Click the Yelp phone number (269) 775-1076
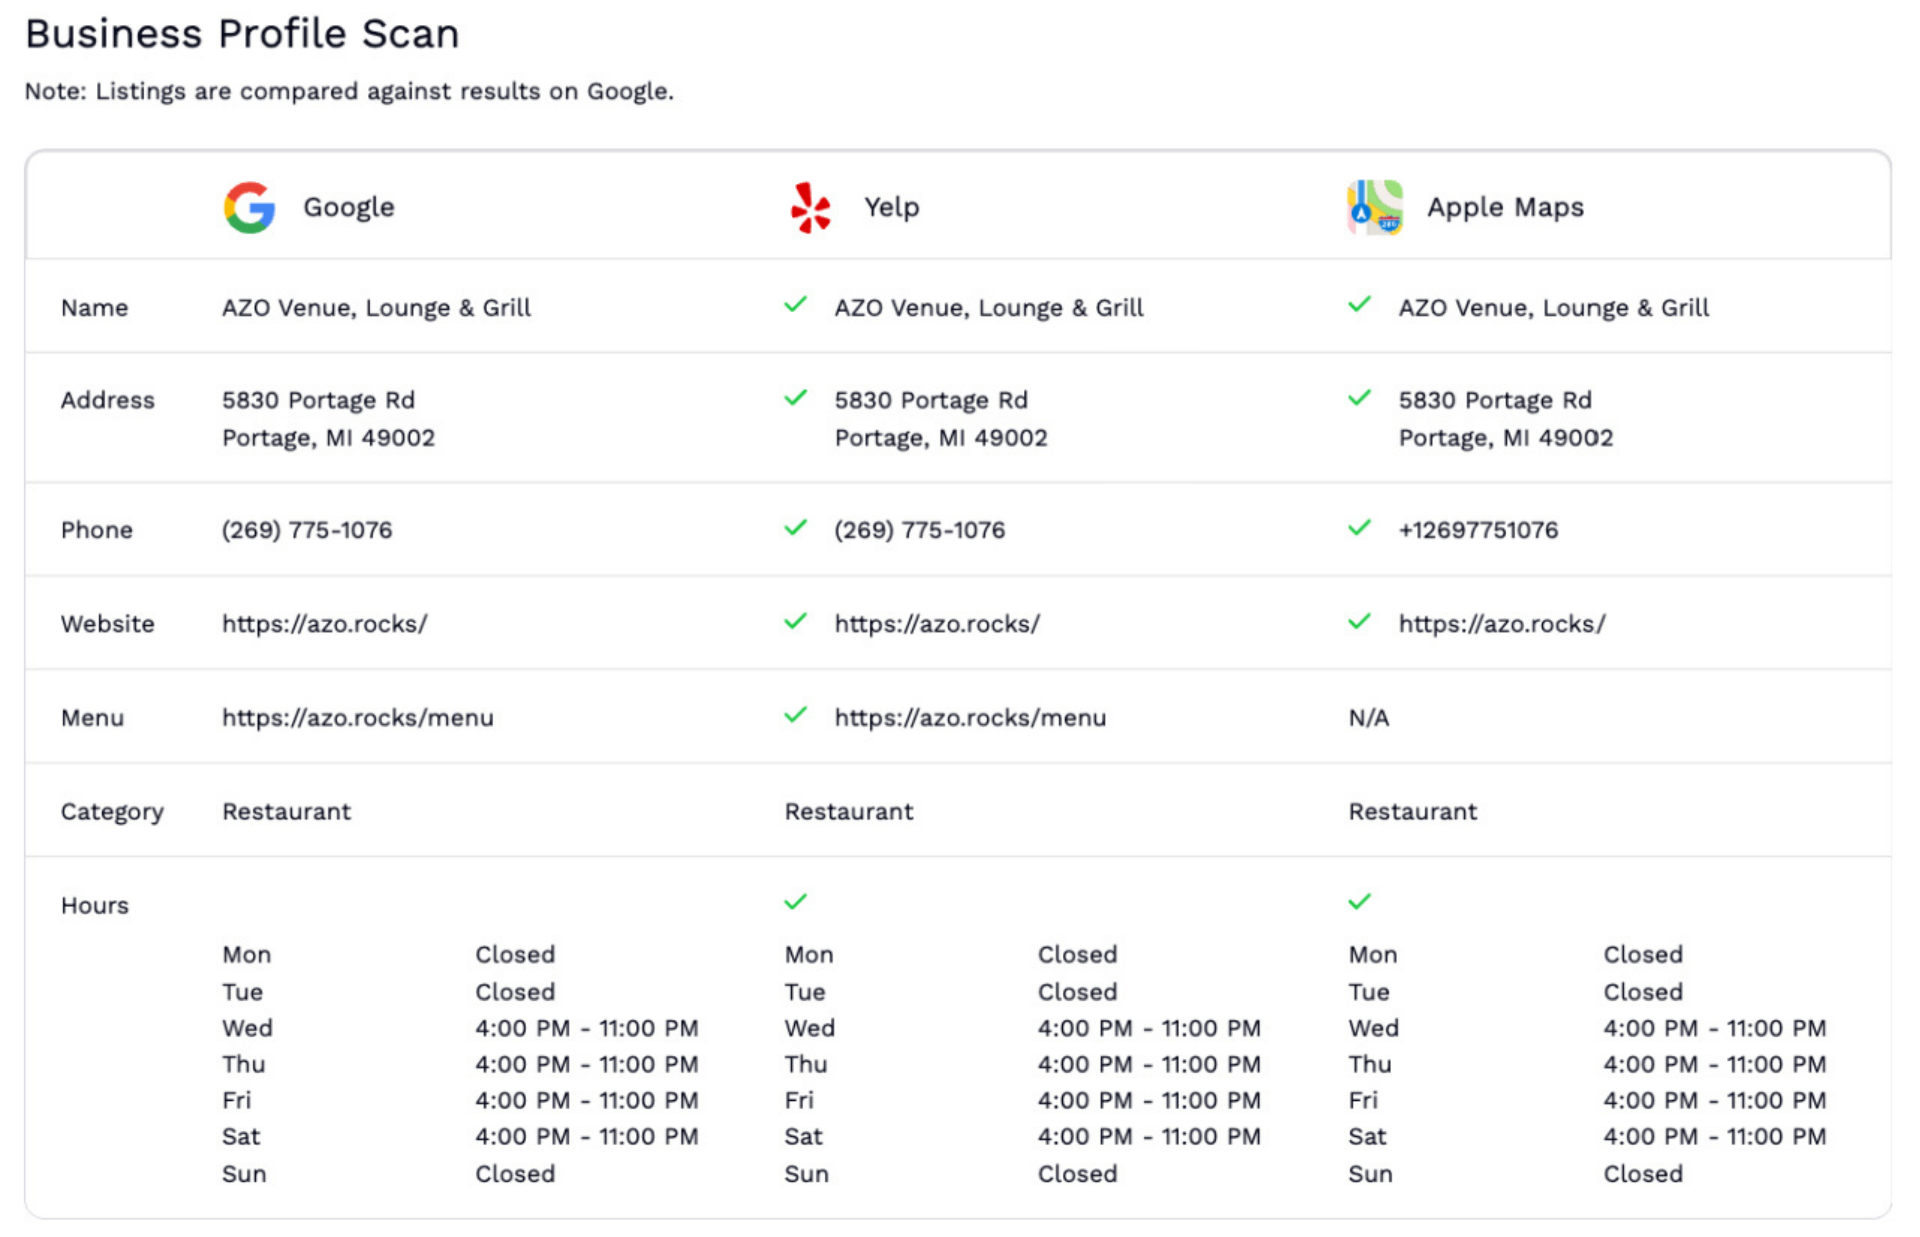The width and height of the screenshot is (1920, 1237). point(920,530)
